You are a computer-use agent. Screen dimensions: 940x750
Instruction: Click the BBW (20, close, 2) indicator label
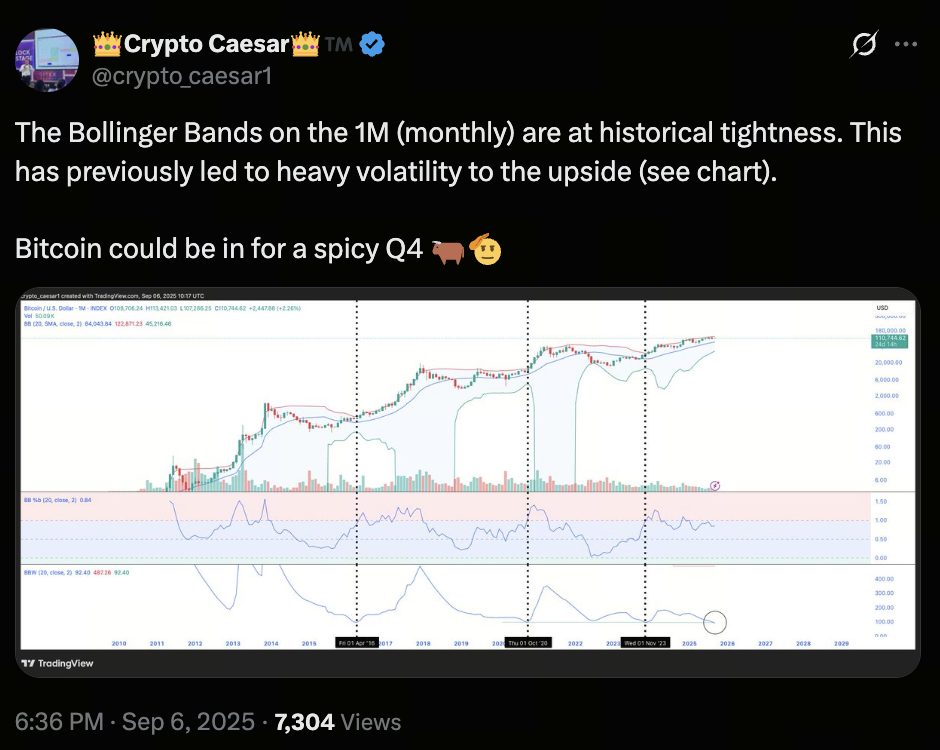[x=47, y=573]
